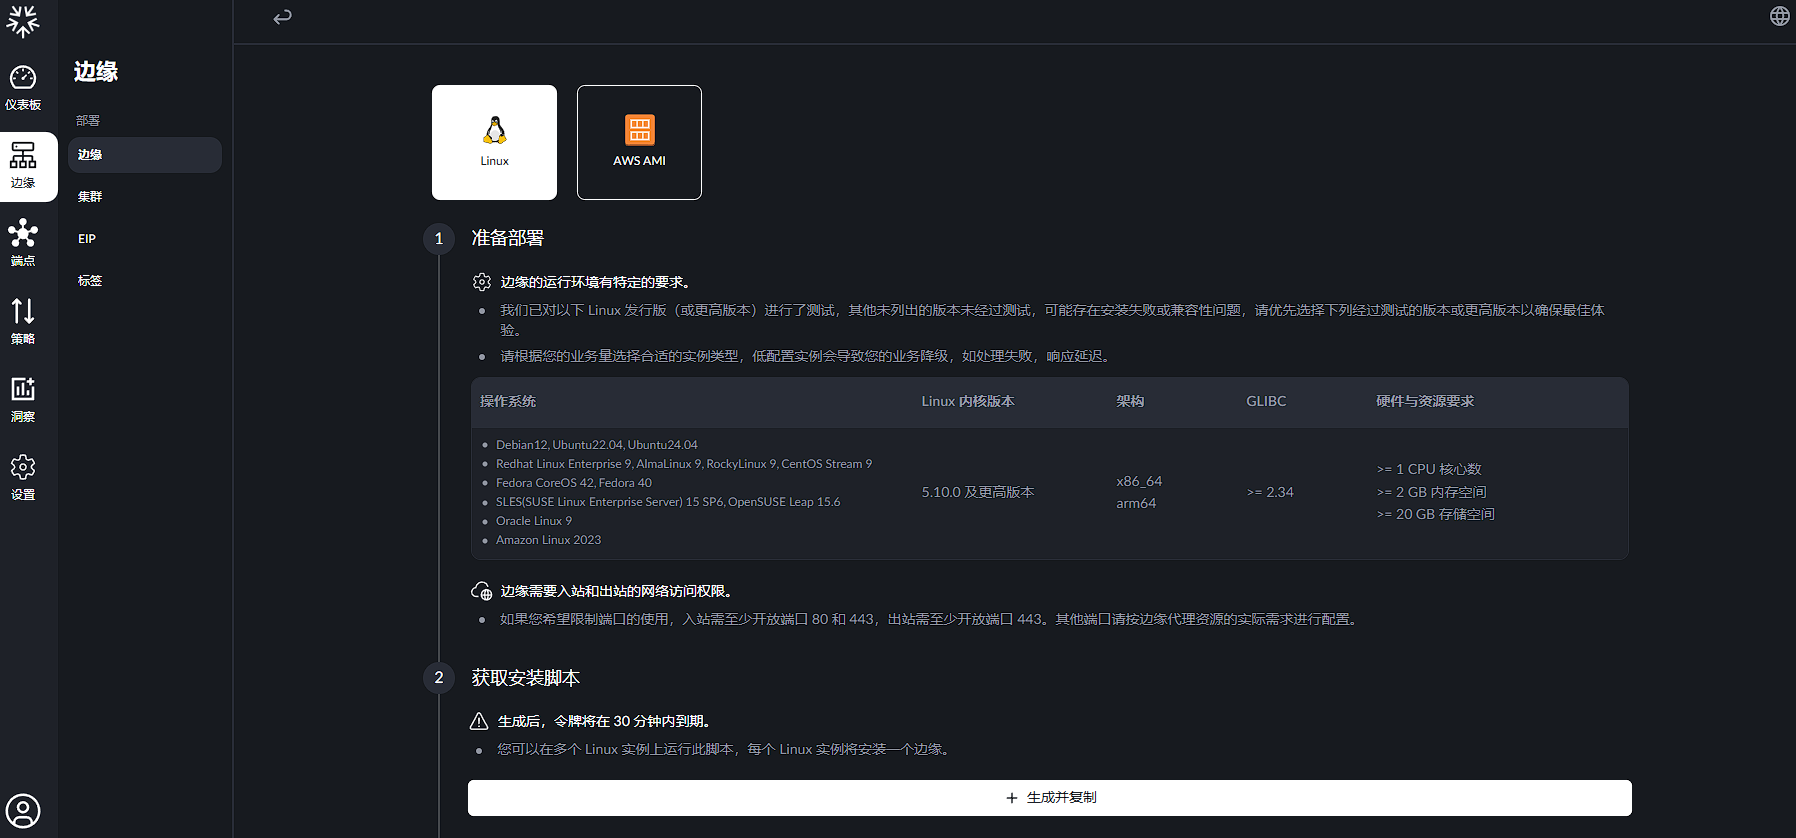Click the 生成并复制 button
Screen dimensions: 1796x838
point(1049,798)
